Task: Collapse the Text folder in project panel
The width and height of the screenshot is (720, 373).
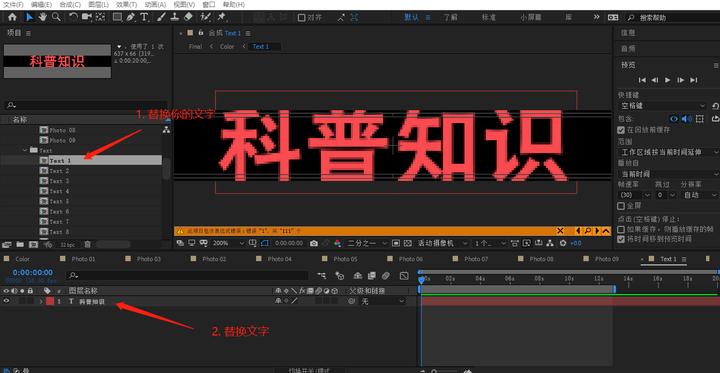Action: point(25,150)
